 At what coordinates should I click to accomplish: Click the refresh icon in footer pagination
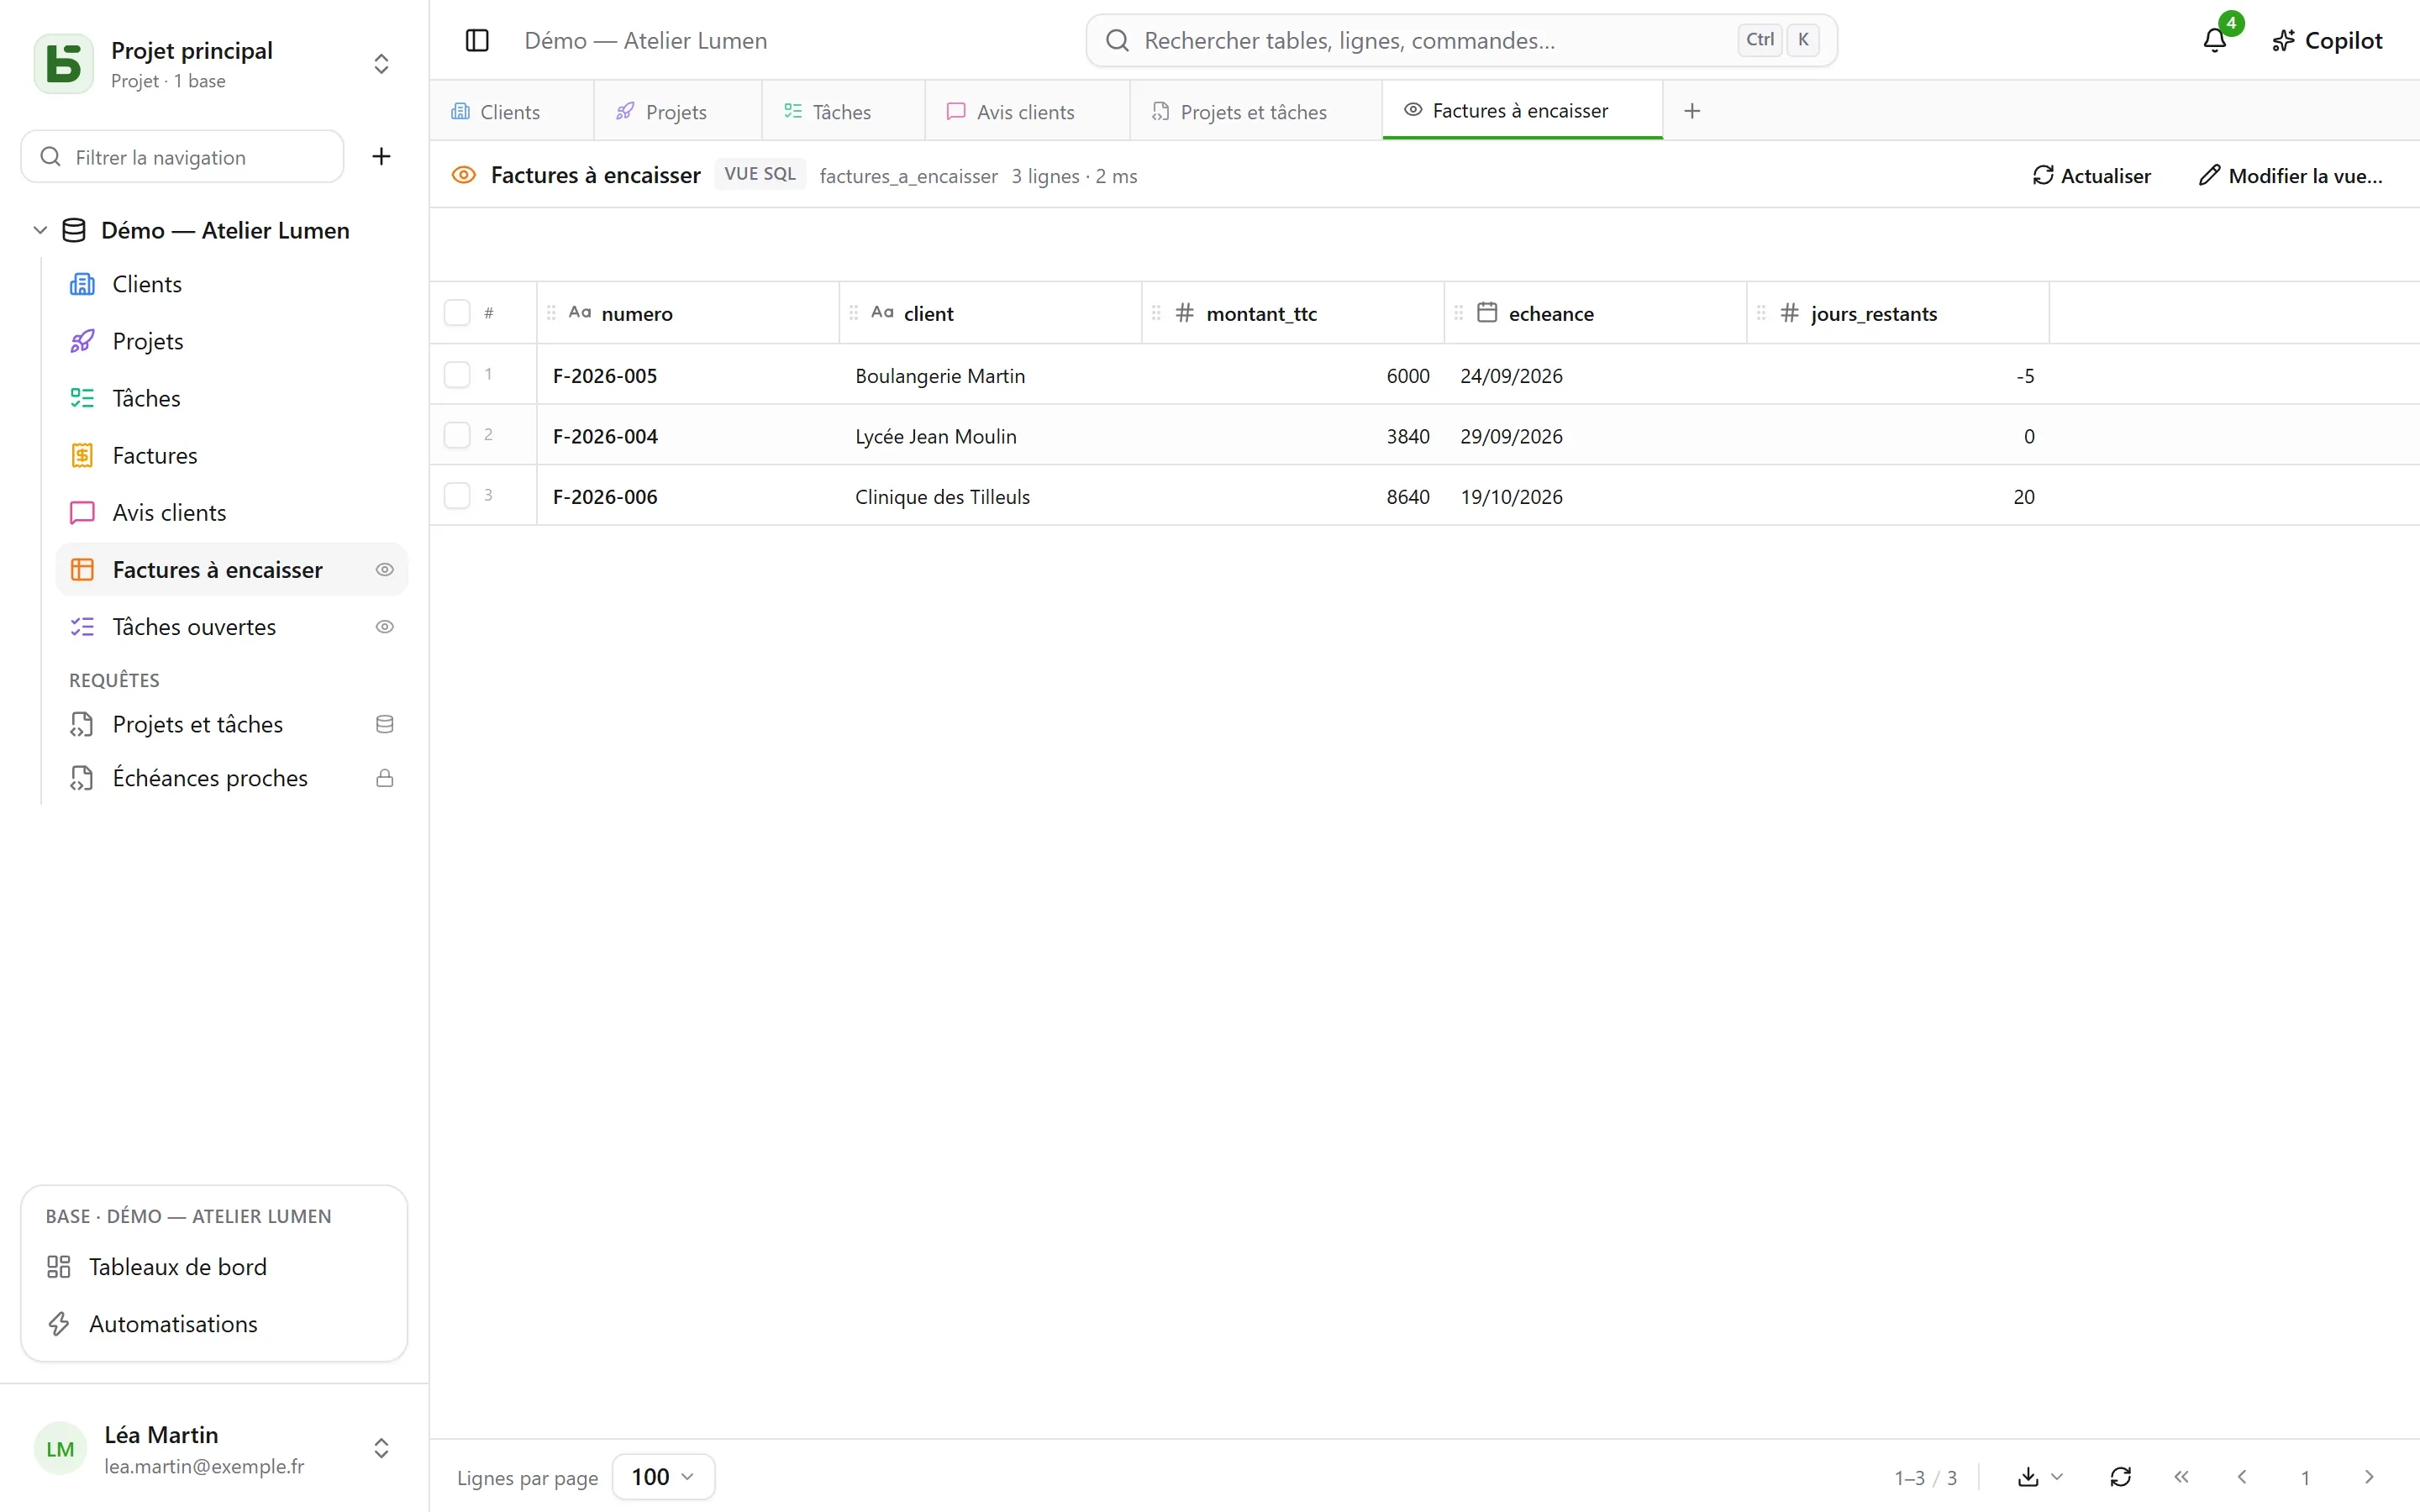(2121, 1477)
